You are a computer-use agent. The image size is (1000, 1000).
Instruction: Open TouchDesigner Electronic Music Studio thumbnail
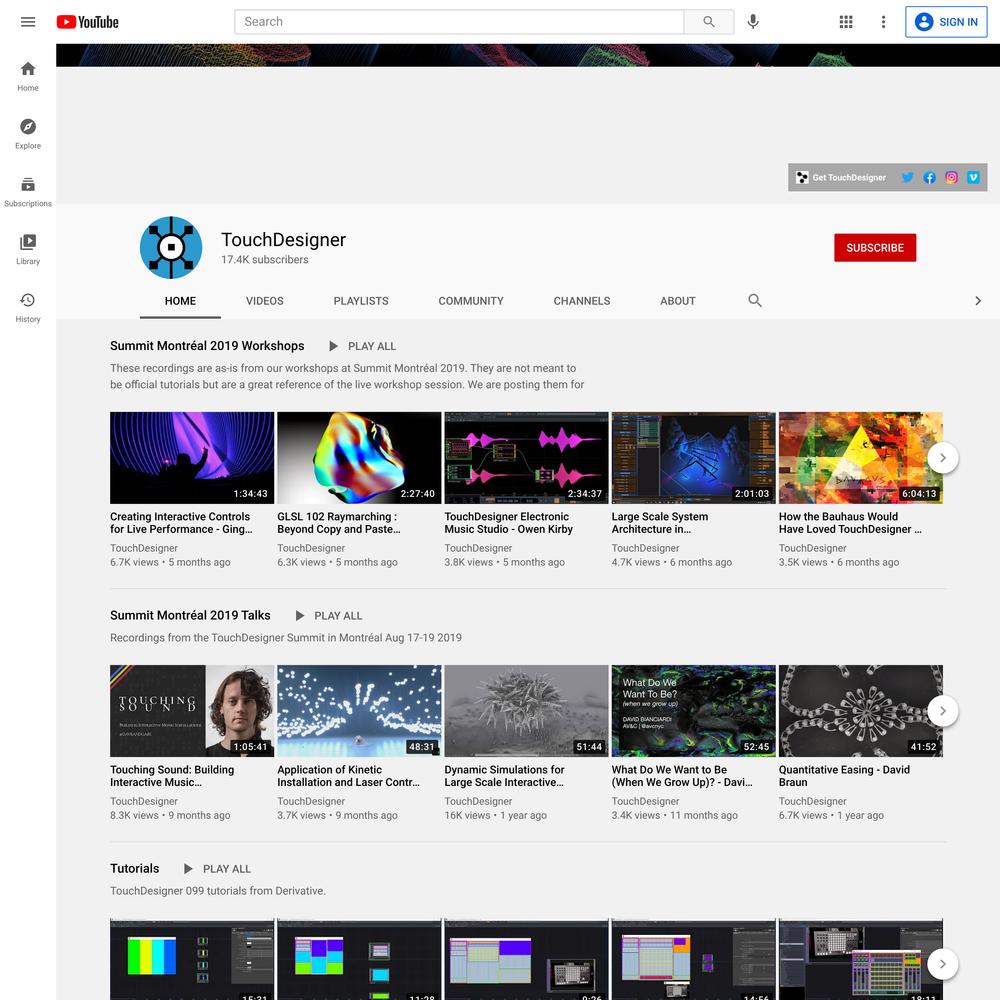pyautogui.click(x=526, y=458)
